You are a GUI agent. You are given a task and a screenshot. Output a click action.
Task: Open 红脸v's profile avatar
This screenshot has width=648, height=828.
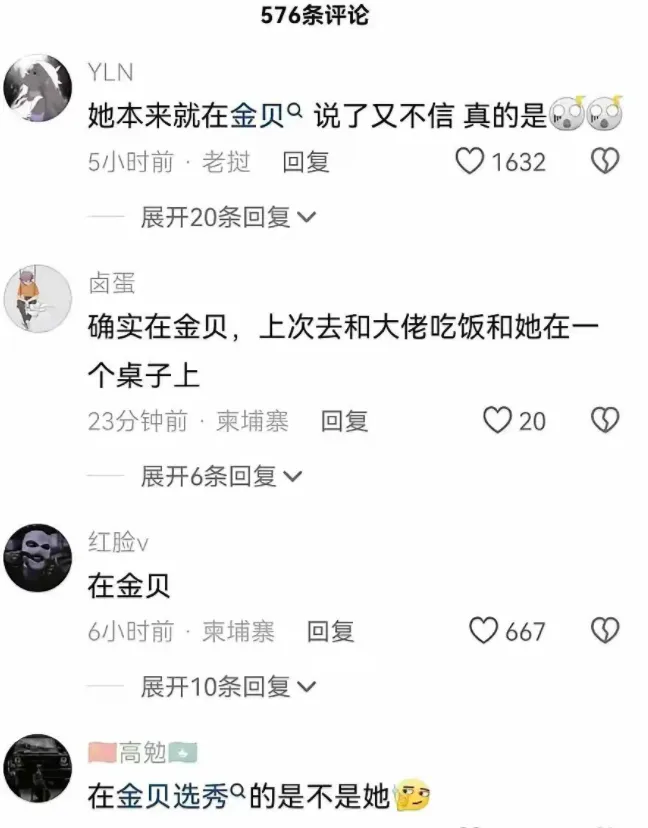tap(37, 558)
